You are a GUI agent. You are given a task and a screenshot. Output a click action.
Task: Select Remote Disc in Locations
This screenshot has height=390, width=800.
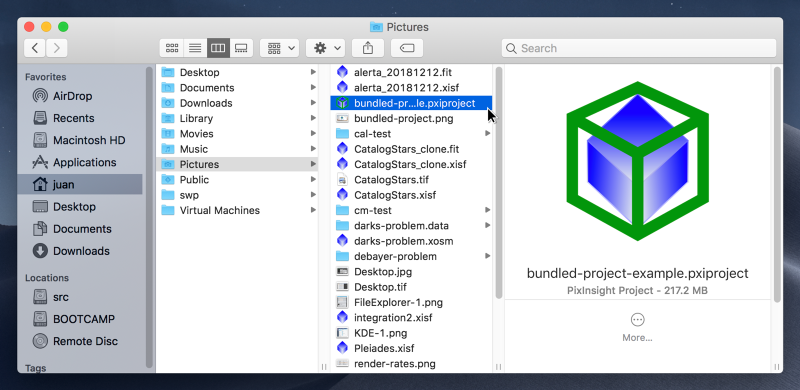[80, 341]
